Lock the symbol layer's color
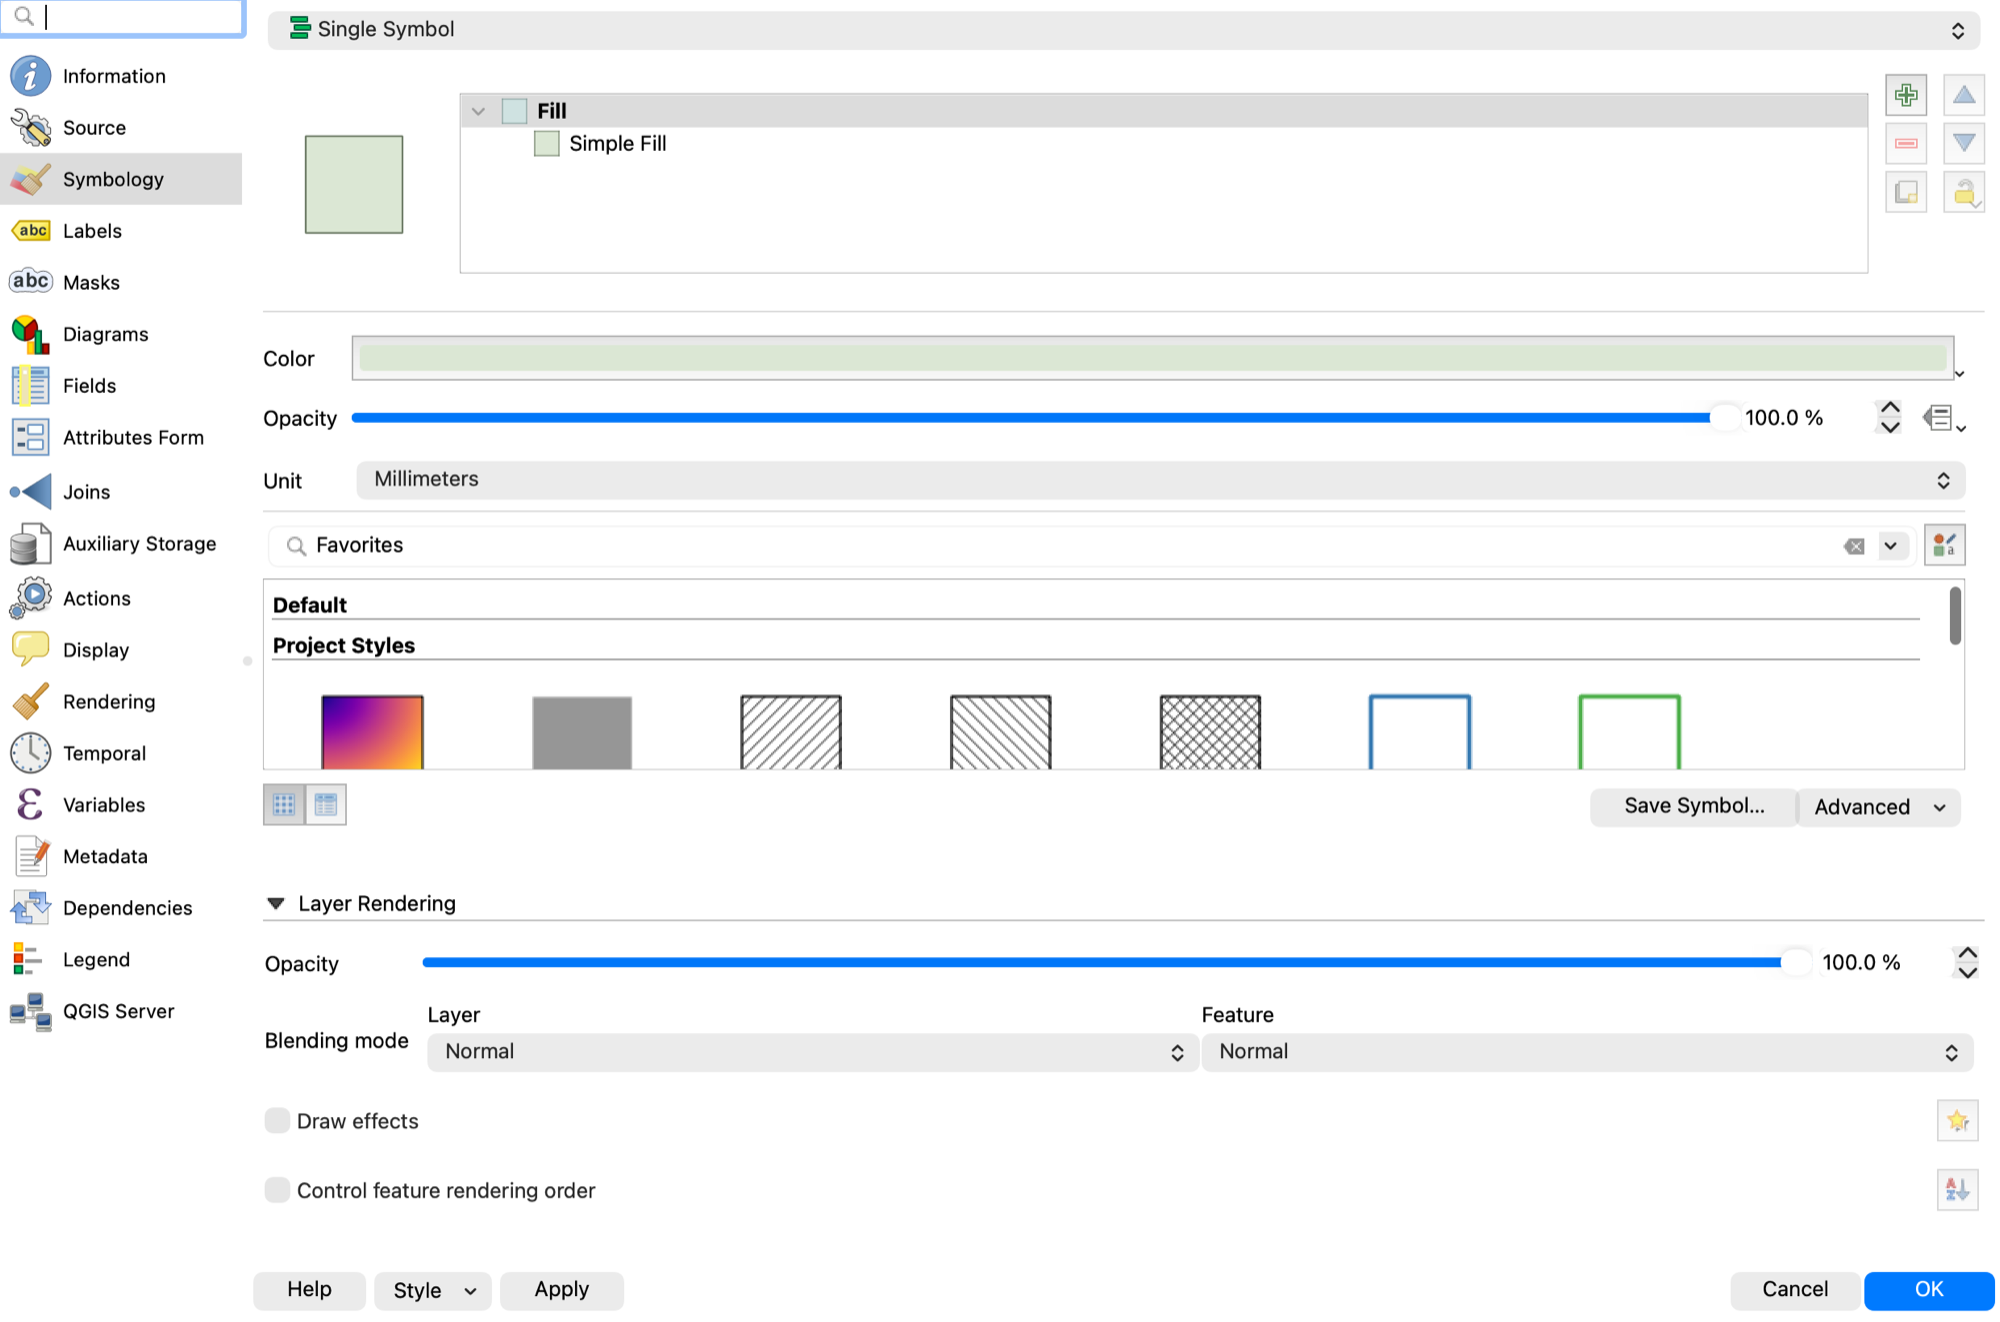Image resolution: width=2000 pixels, height=1322 pixels. click(1964, 192)
